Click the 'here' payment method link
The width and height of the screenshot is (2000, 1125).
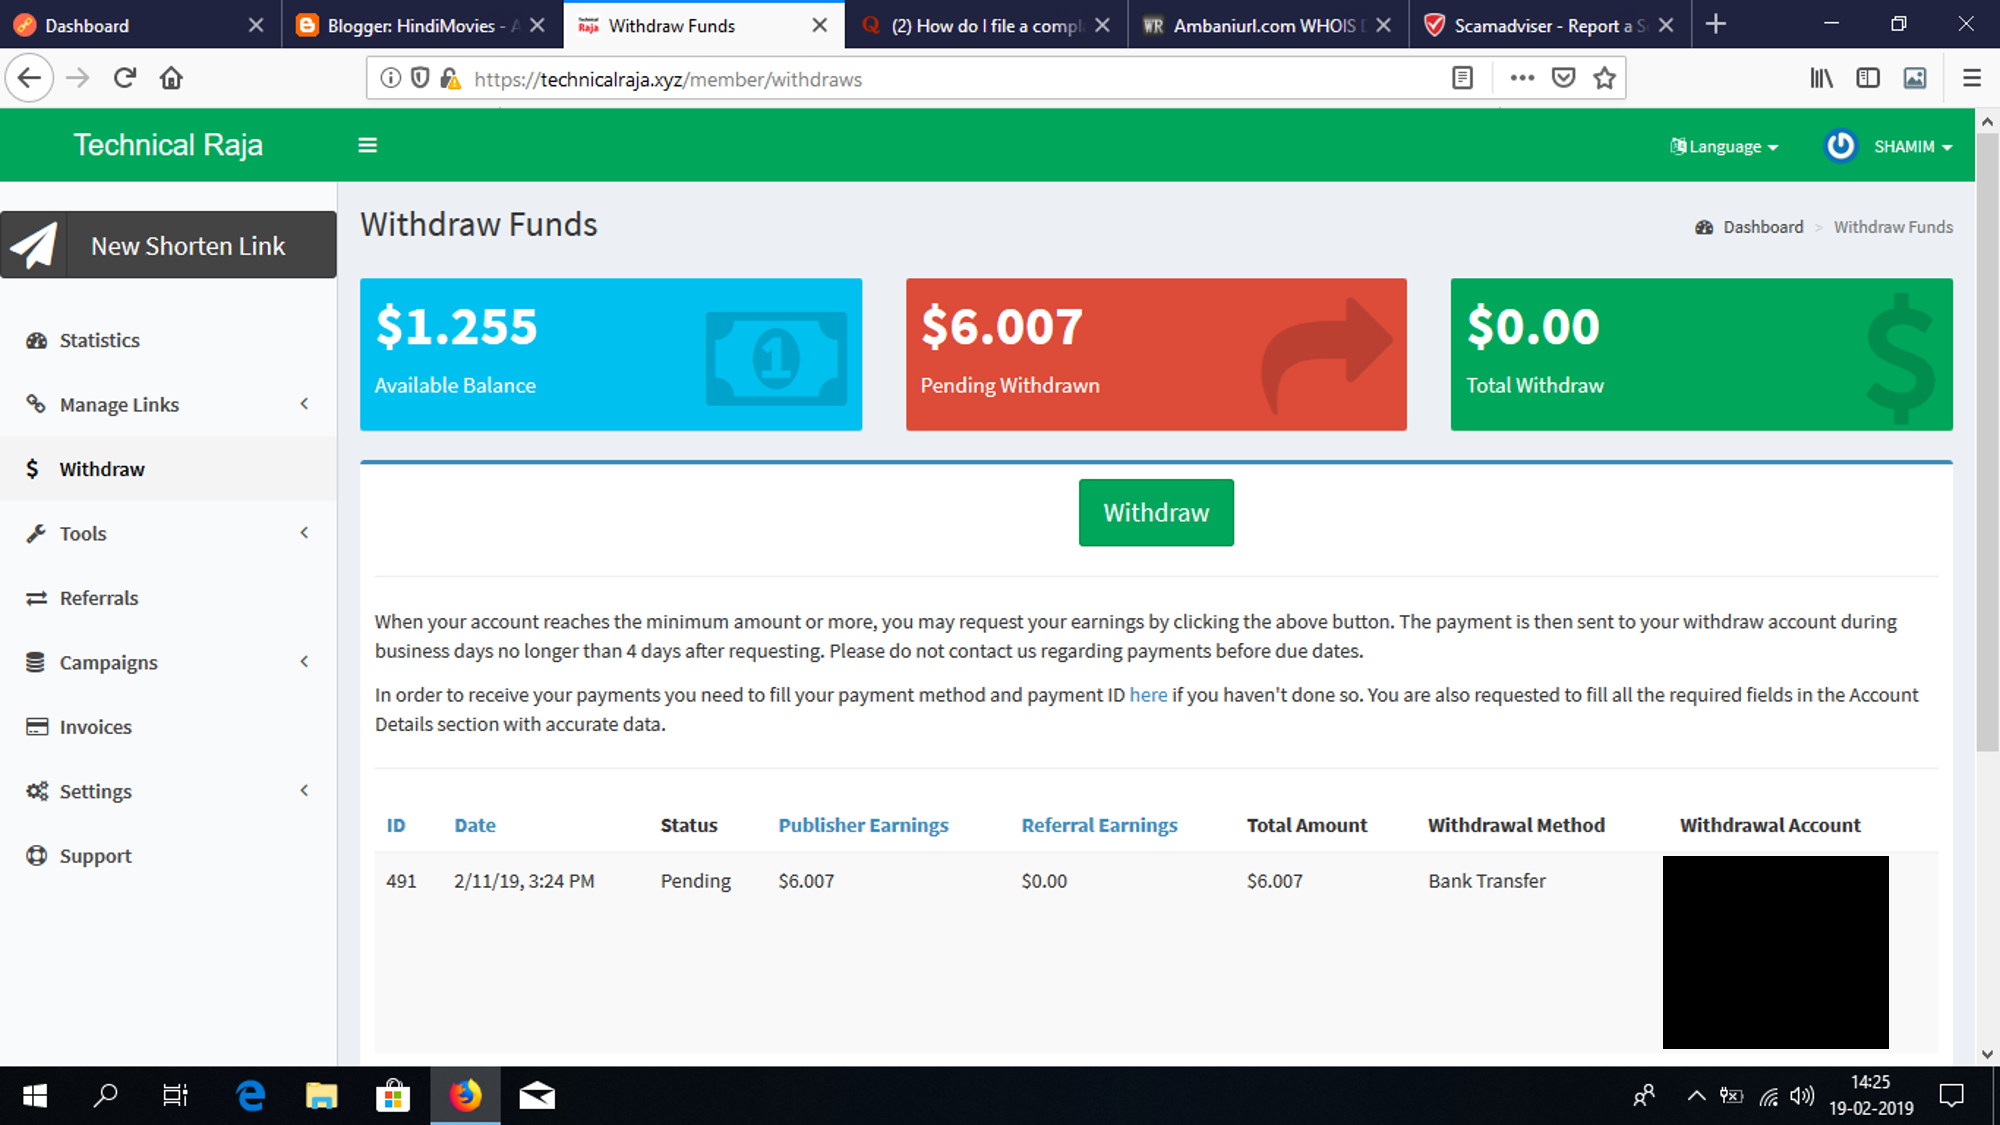[x=1148, y=695]
